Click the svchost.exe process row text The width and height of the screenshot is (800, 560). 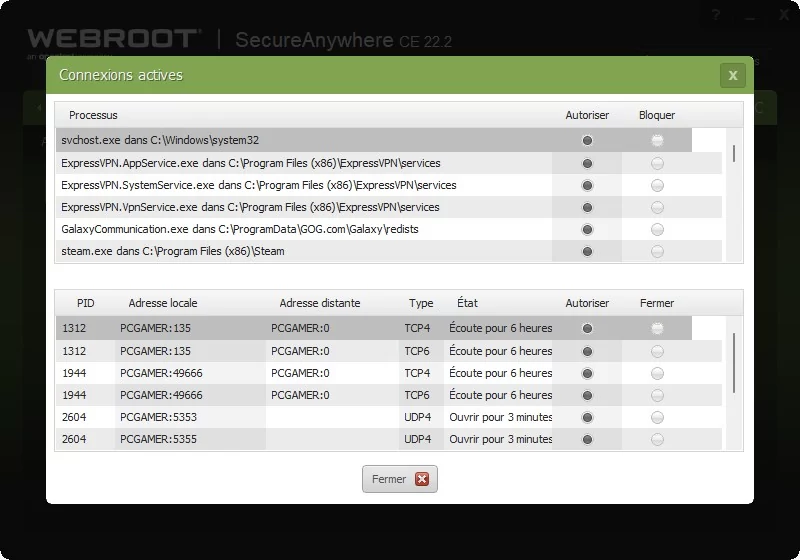tap(160, 140)
